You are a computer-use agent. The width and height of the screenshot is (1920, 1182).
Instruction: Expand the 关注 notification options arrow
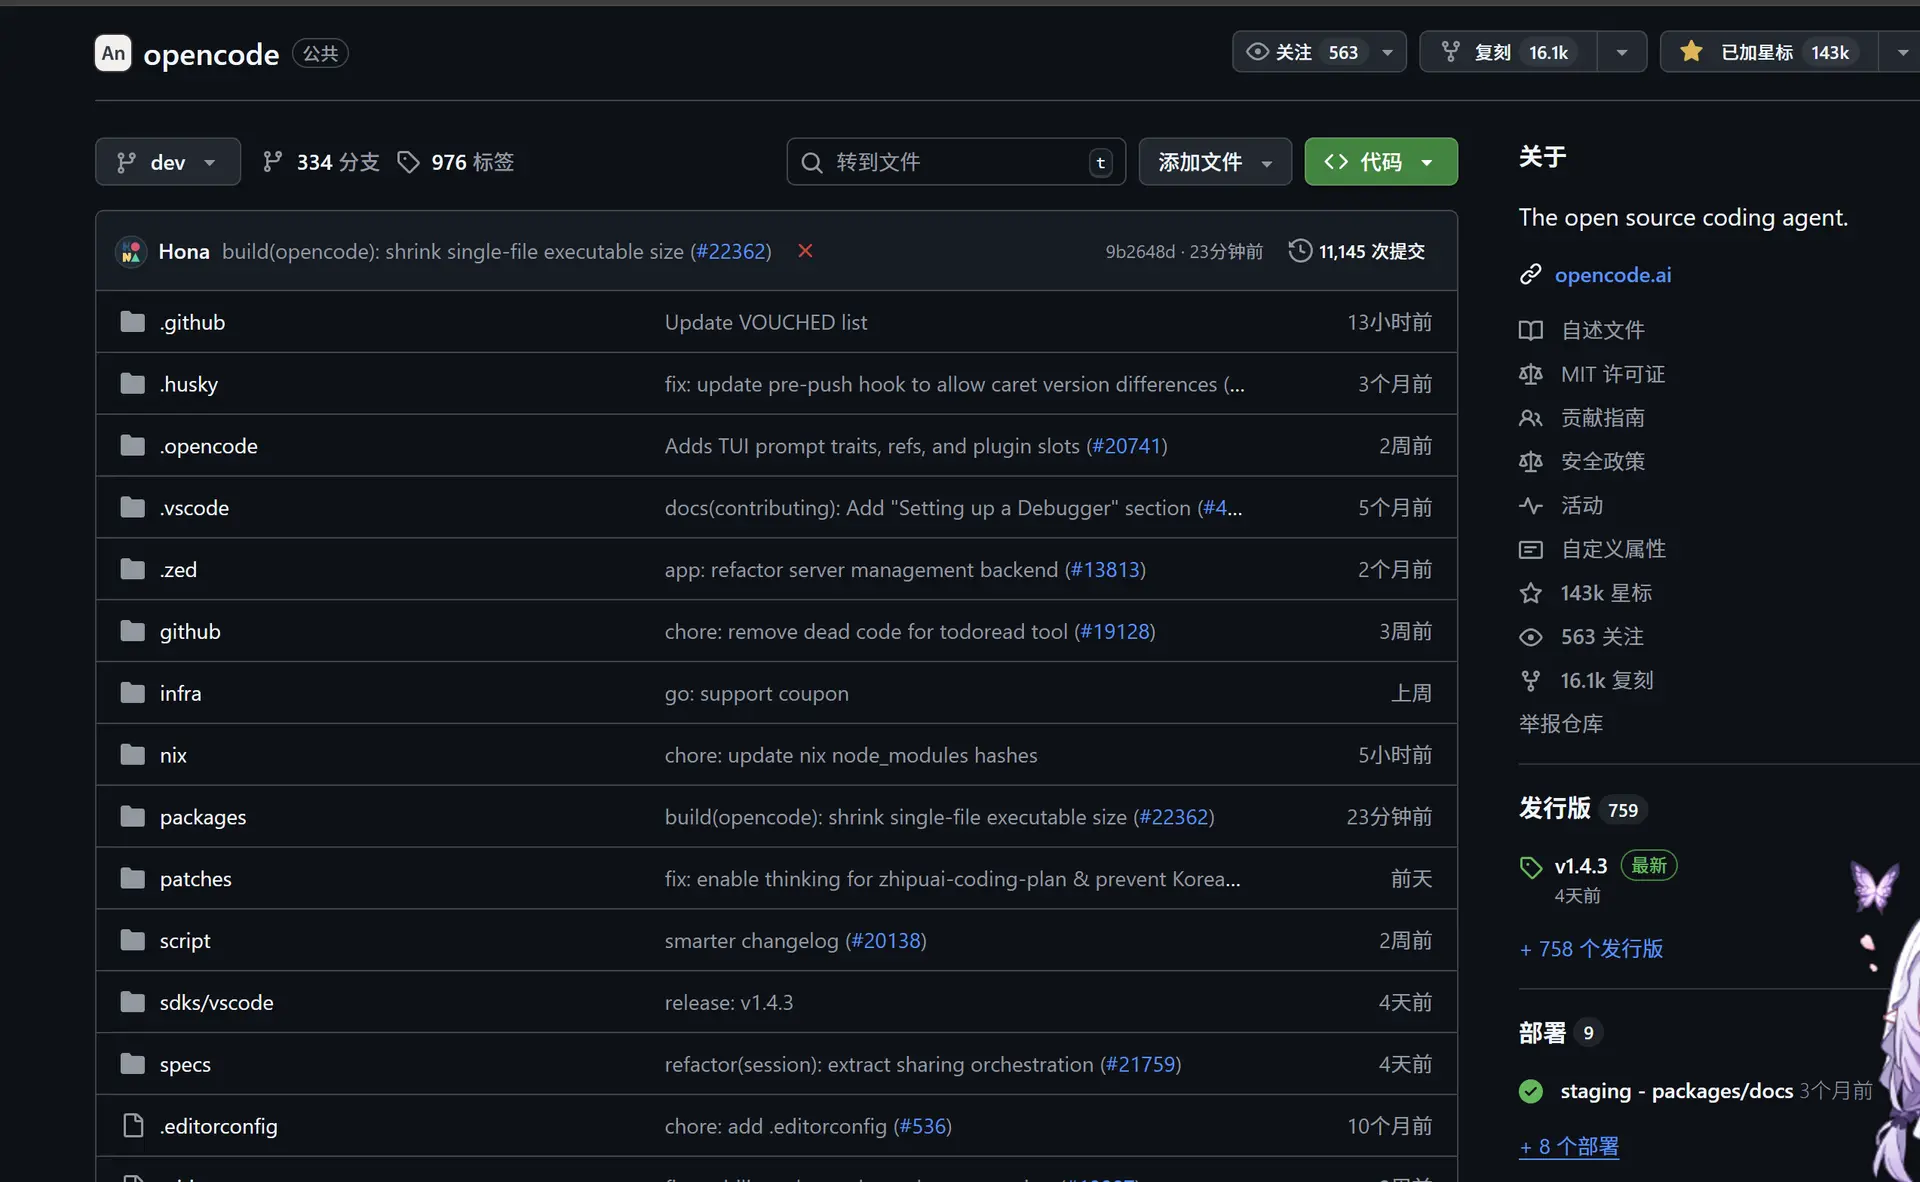point(1388,52)
